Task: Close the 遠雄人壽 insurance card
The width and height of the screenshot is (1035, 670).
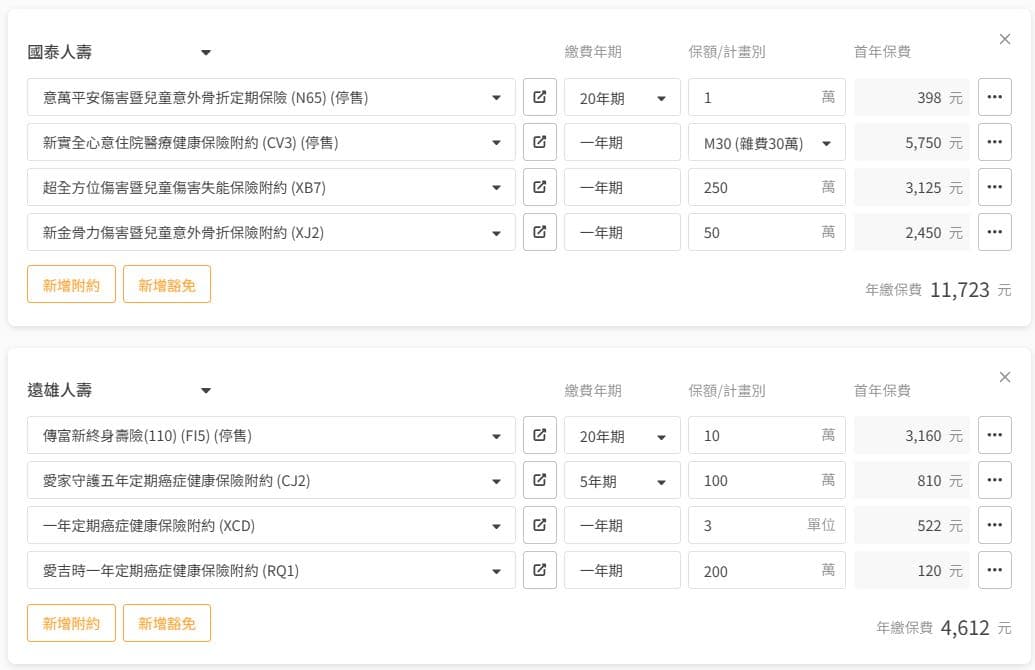Action: click(1005, 377)
